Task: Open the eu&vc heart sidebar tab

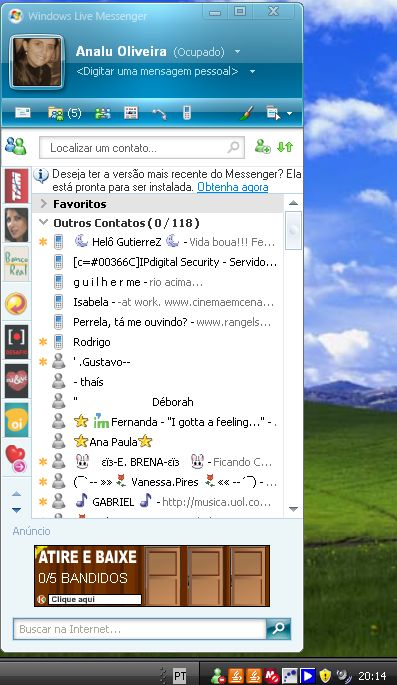Action: (16, 381)
